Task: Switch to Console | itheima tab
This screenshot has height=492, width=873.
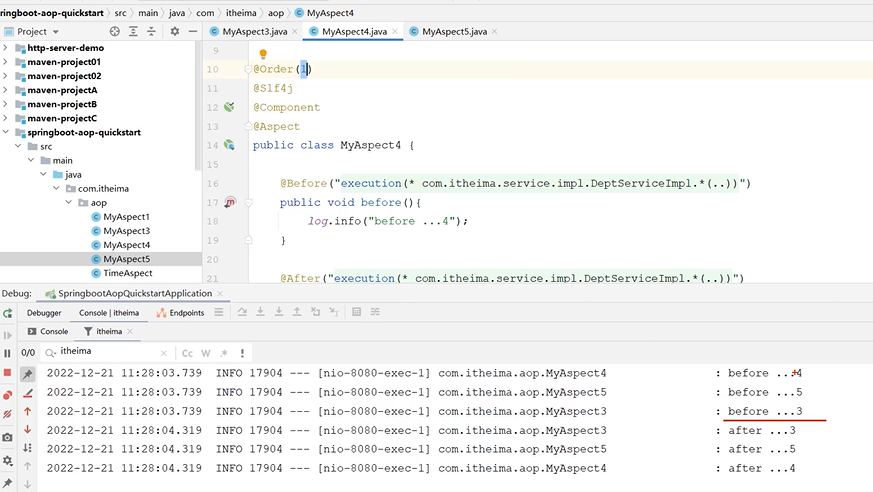Action: [x=109, y=313]
